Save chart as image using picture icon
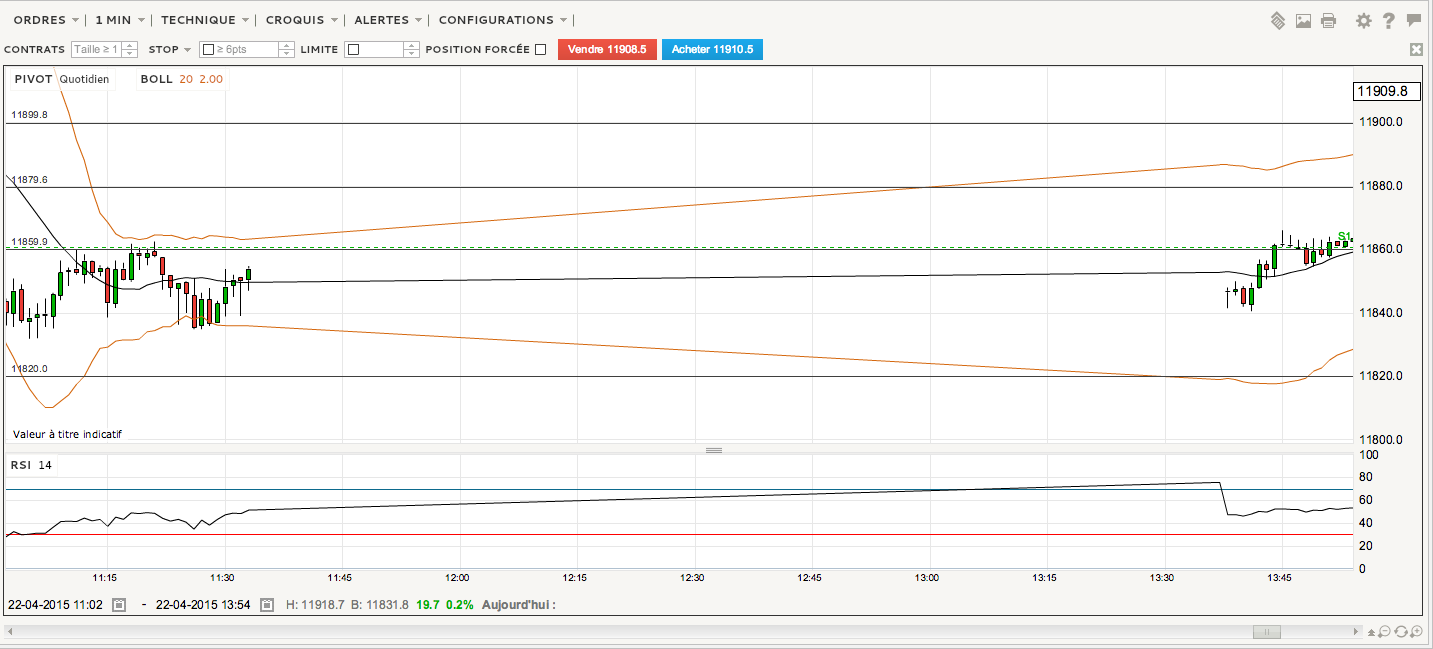The image size is (1433, 649). pyautogui.click(x=1303, y=20)
